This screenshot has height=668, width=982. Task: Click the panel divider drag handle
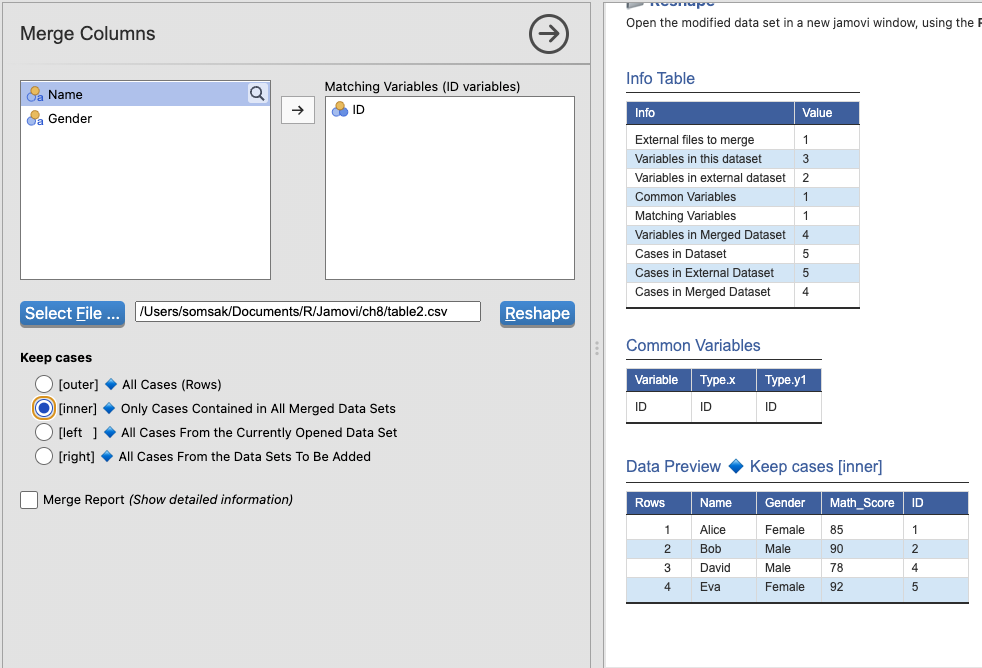597,348
